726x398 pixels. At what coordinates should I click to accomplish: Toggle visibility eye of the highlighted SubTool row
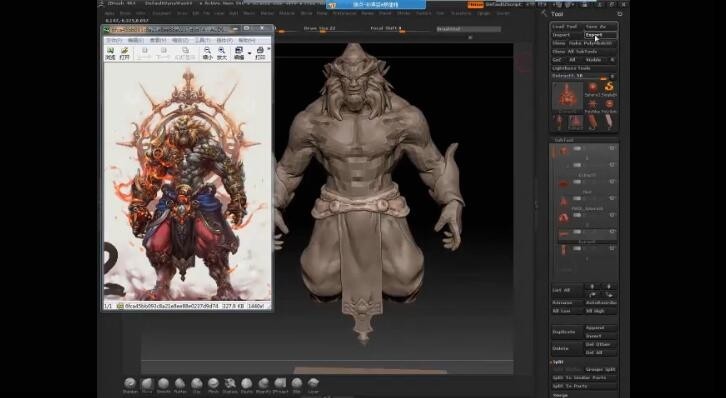[x=612, y=232]
